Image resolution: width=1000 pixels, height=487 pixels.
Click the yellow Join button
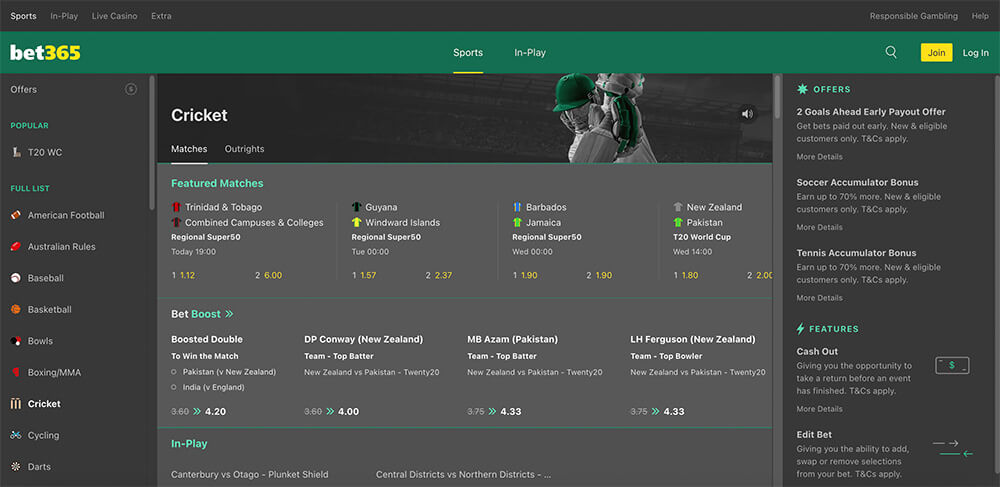(x=936, y=52)
